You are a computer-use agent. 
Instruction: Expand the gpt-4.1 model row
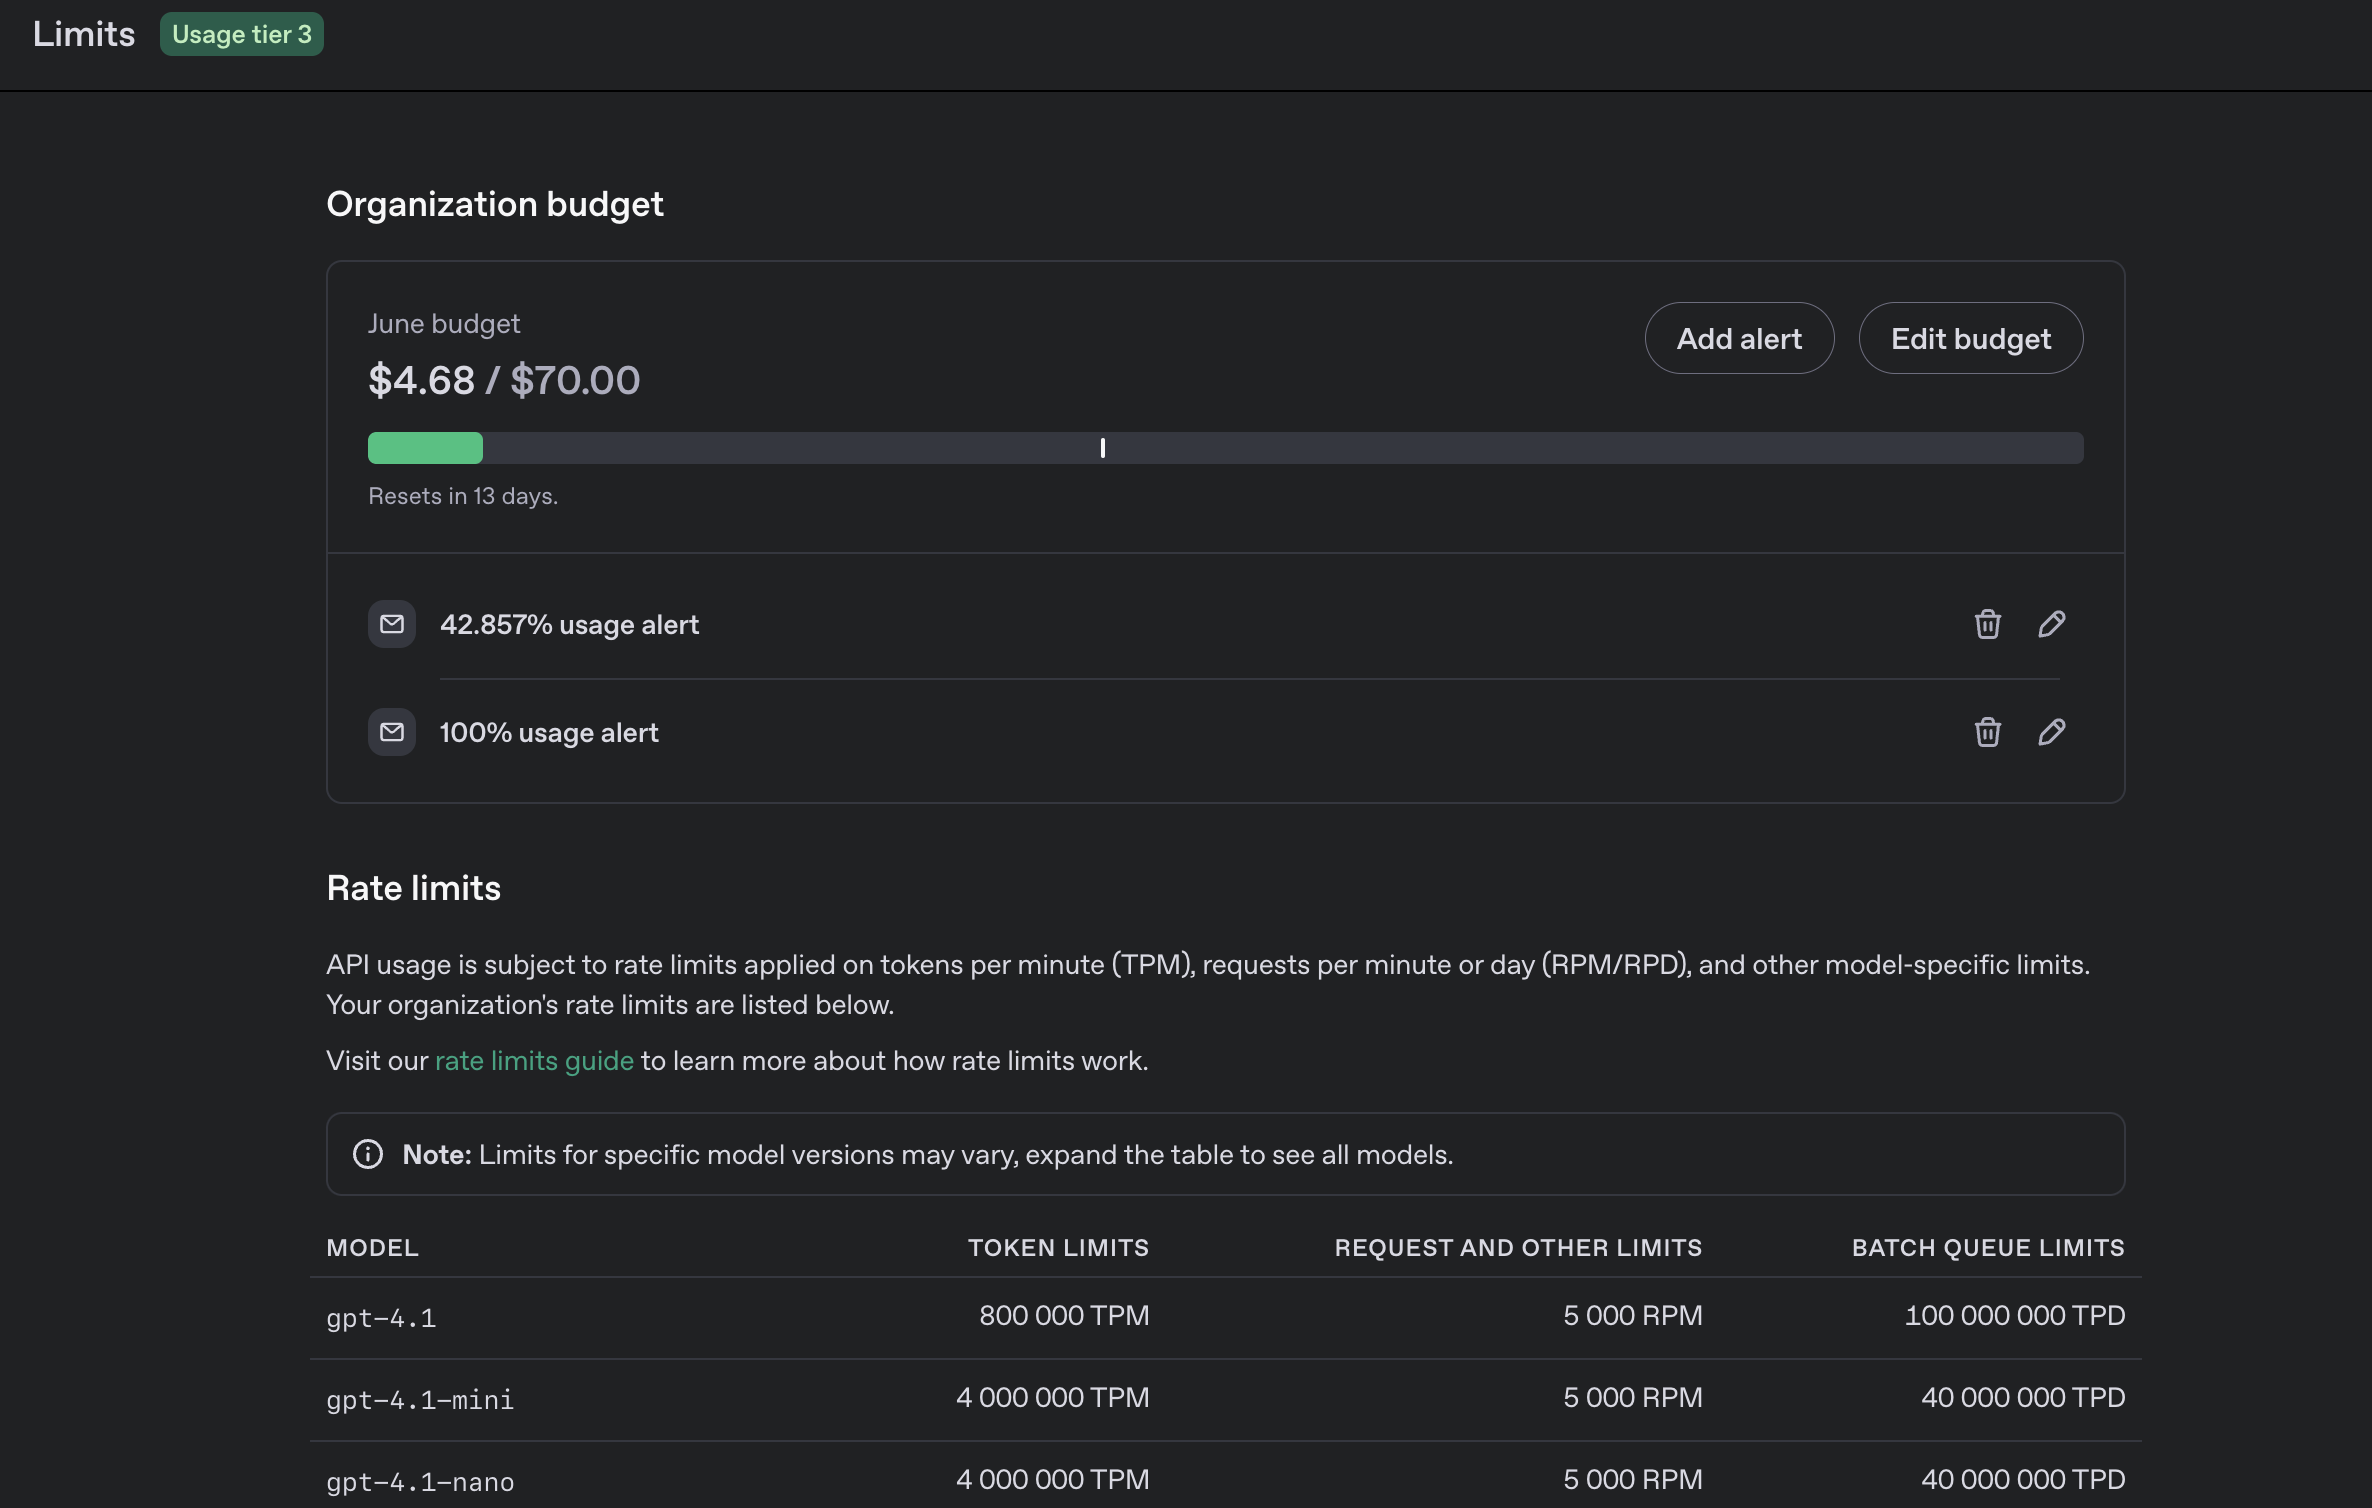click(x=381, y=1317)
